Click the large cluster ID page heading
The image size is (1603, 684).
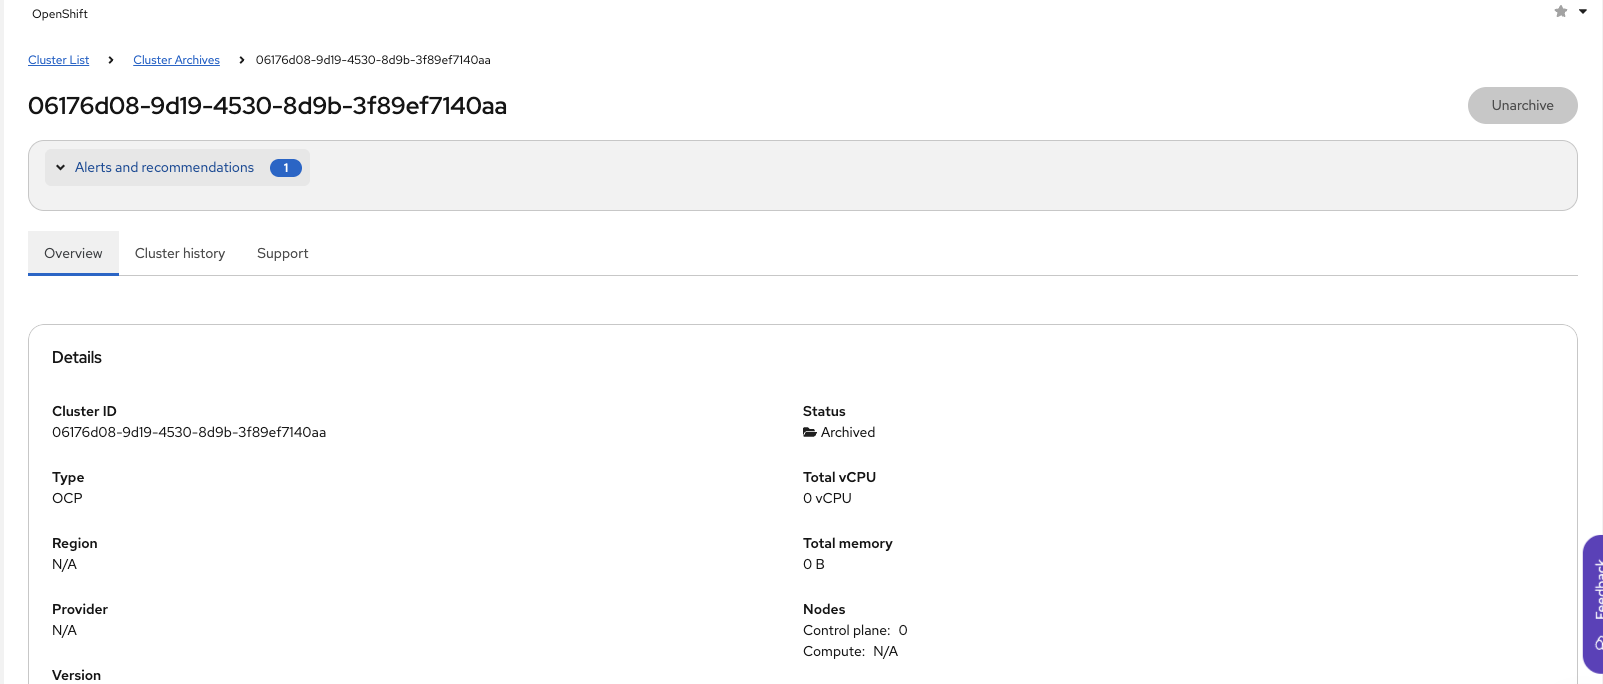point(267,106)
